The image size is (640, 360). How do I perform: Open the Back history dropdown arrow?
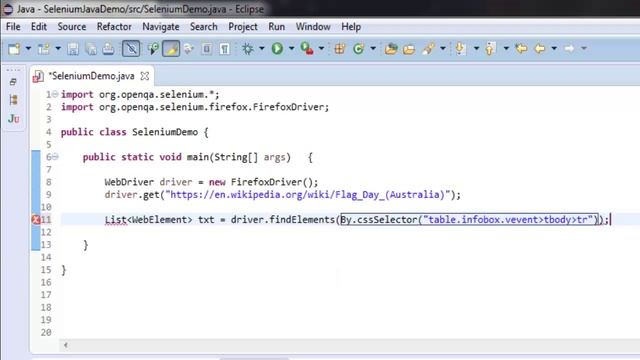tap(554, 49)
